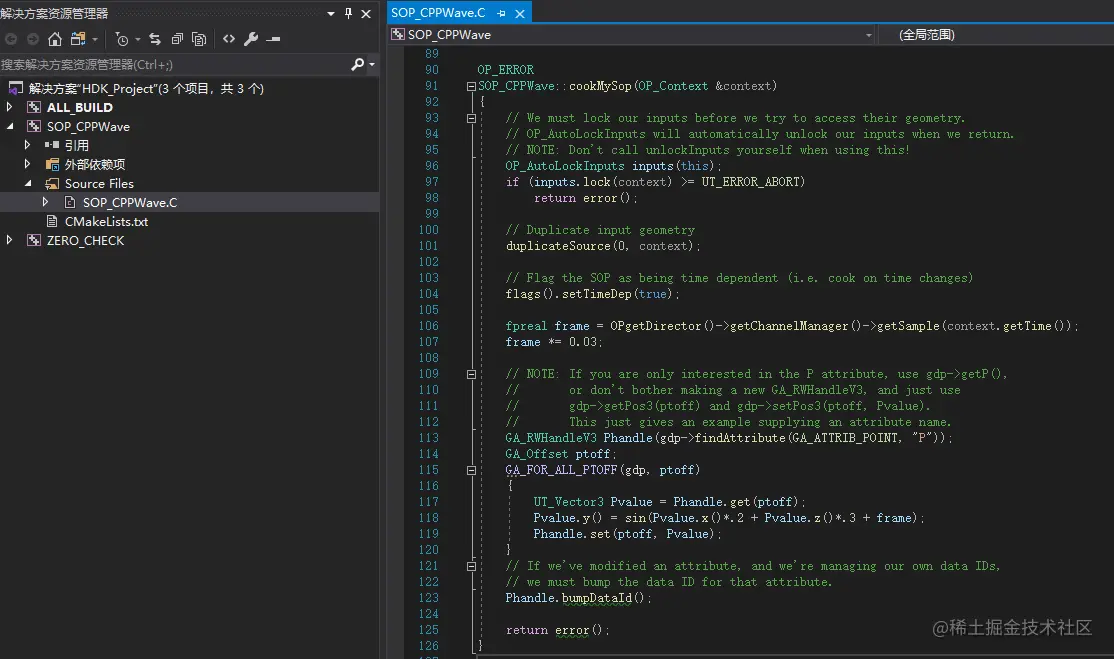Close the Solution Explorer panel
The image size is (1114, 659).
(x=366, y=13)
